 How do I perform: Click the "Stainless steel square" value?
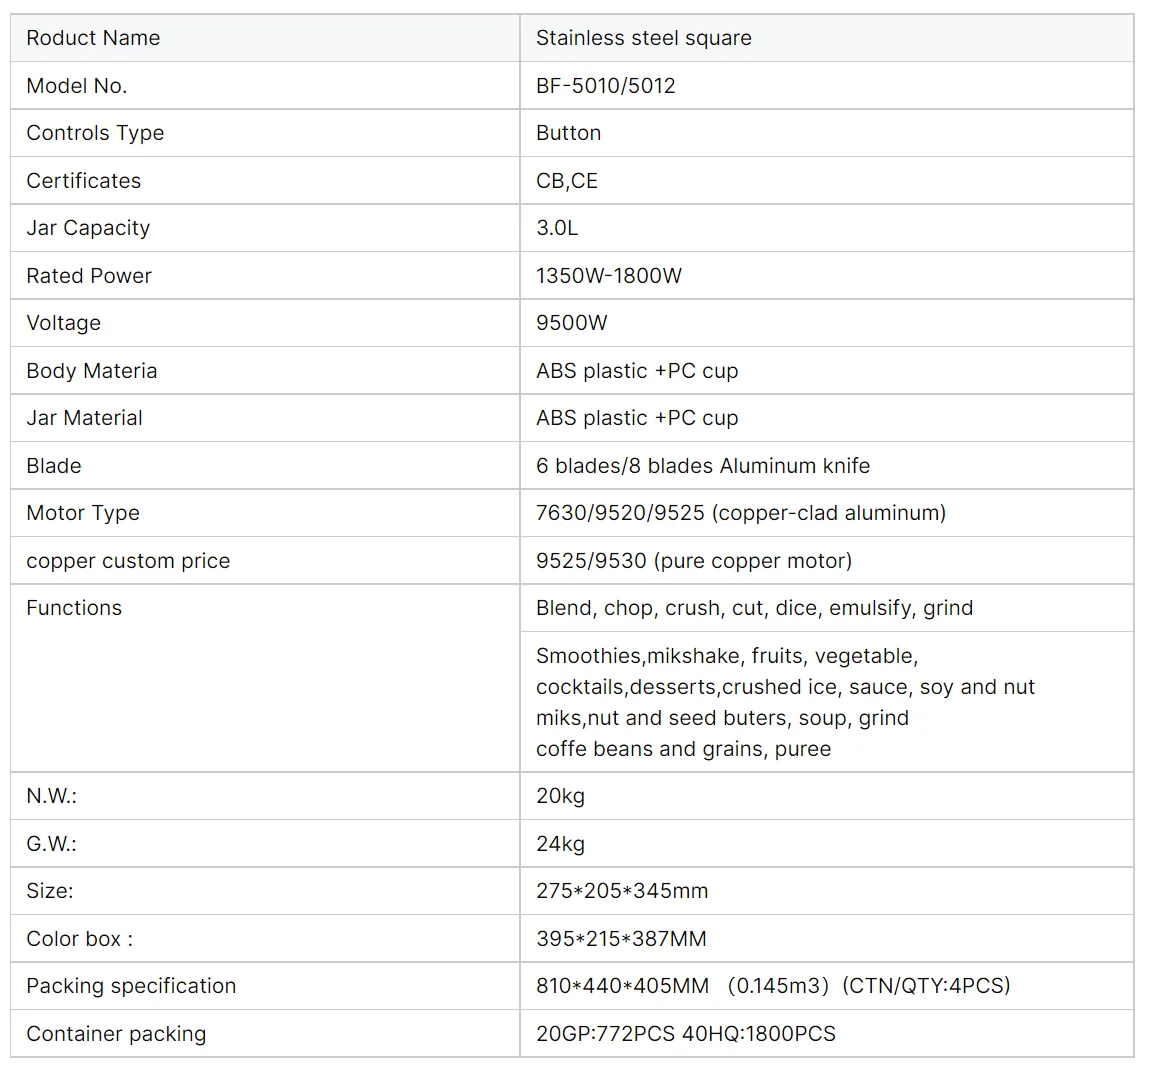(643, 38)
